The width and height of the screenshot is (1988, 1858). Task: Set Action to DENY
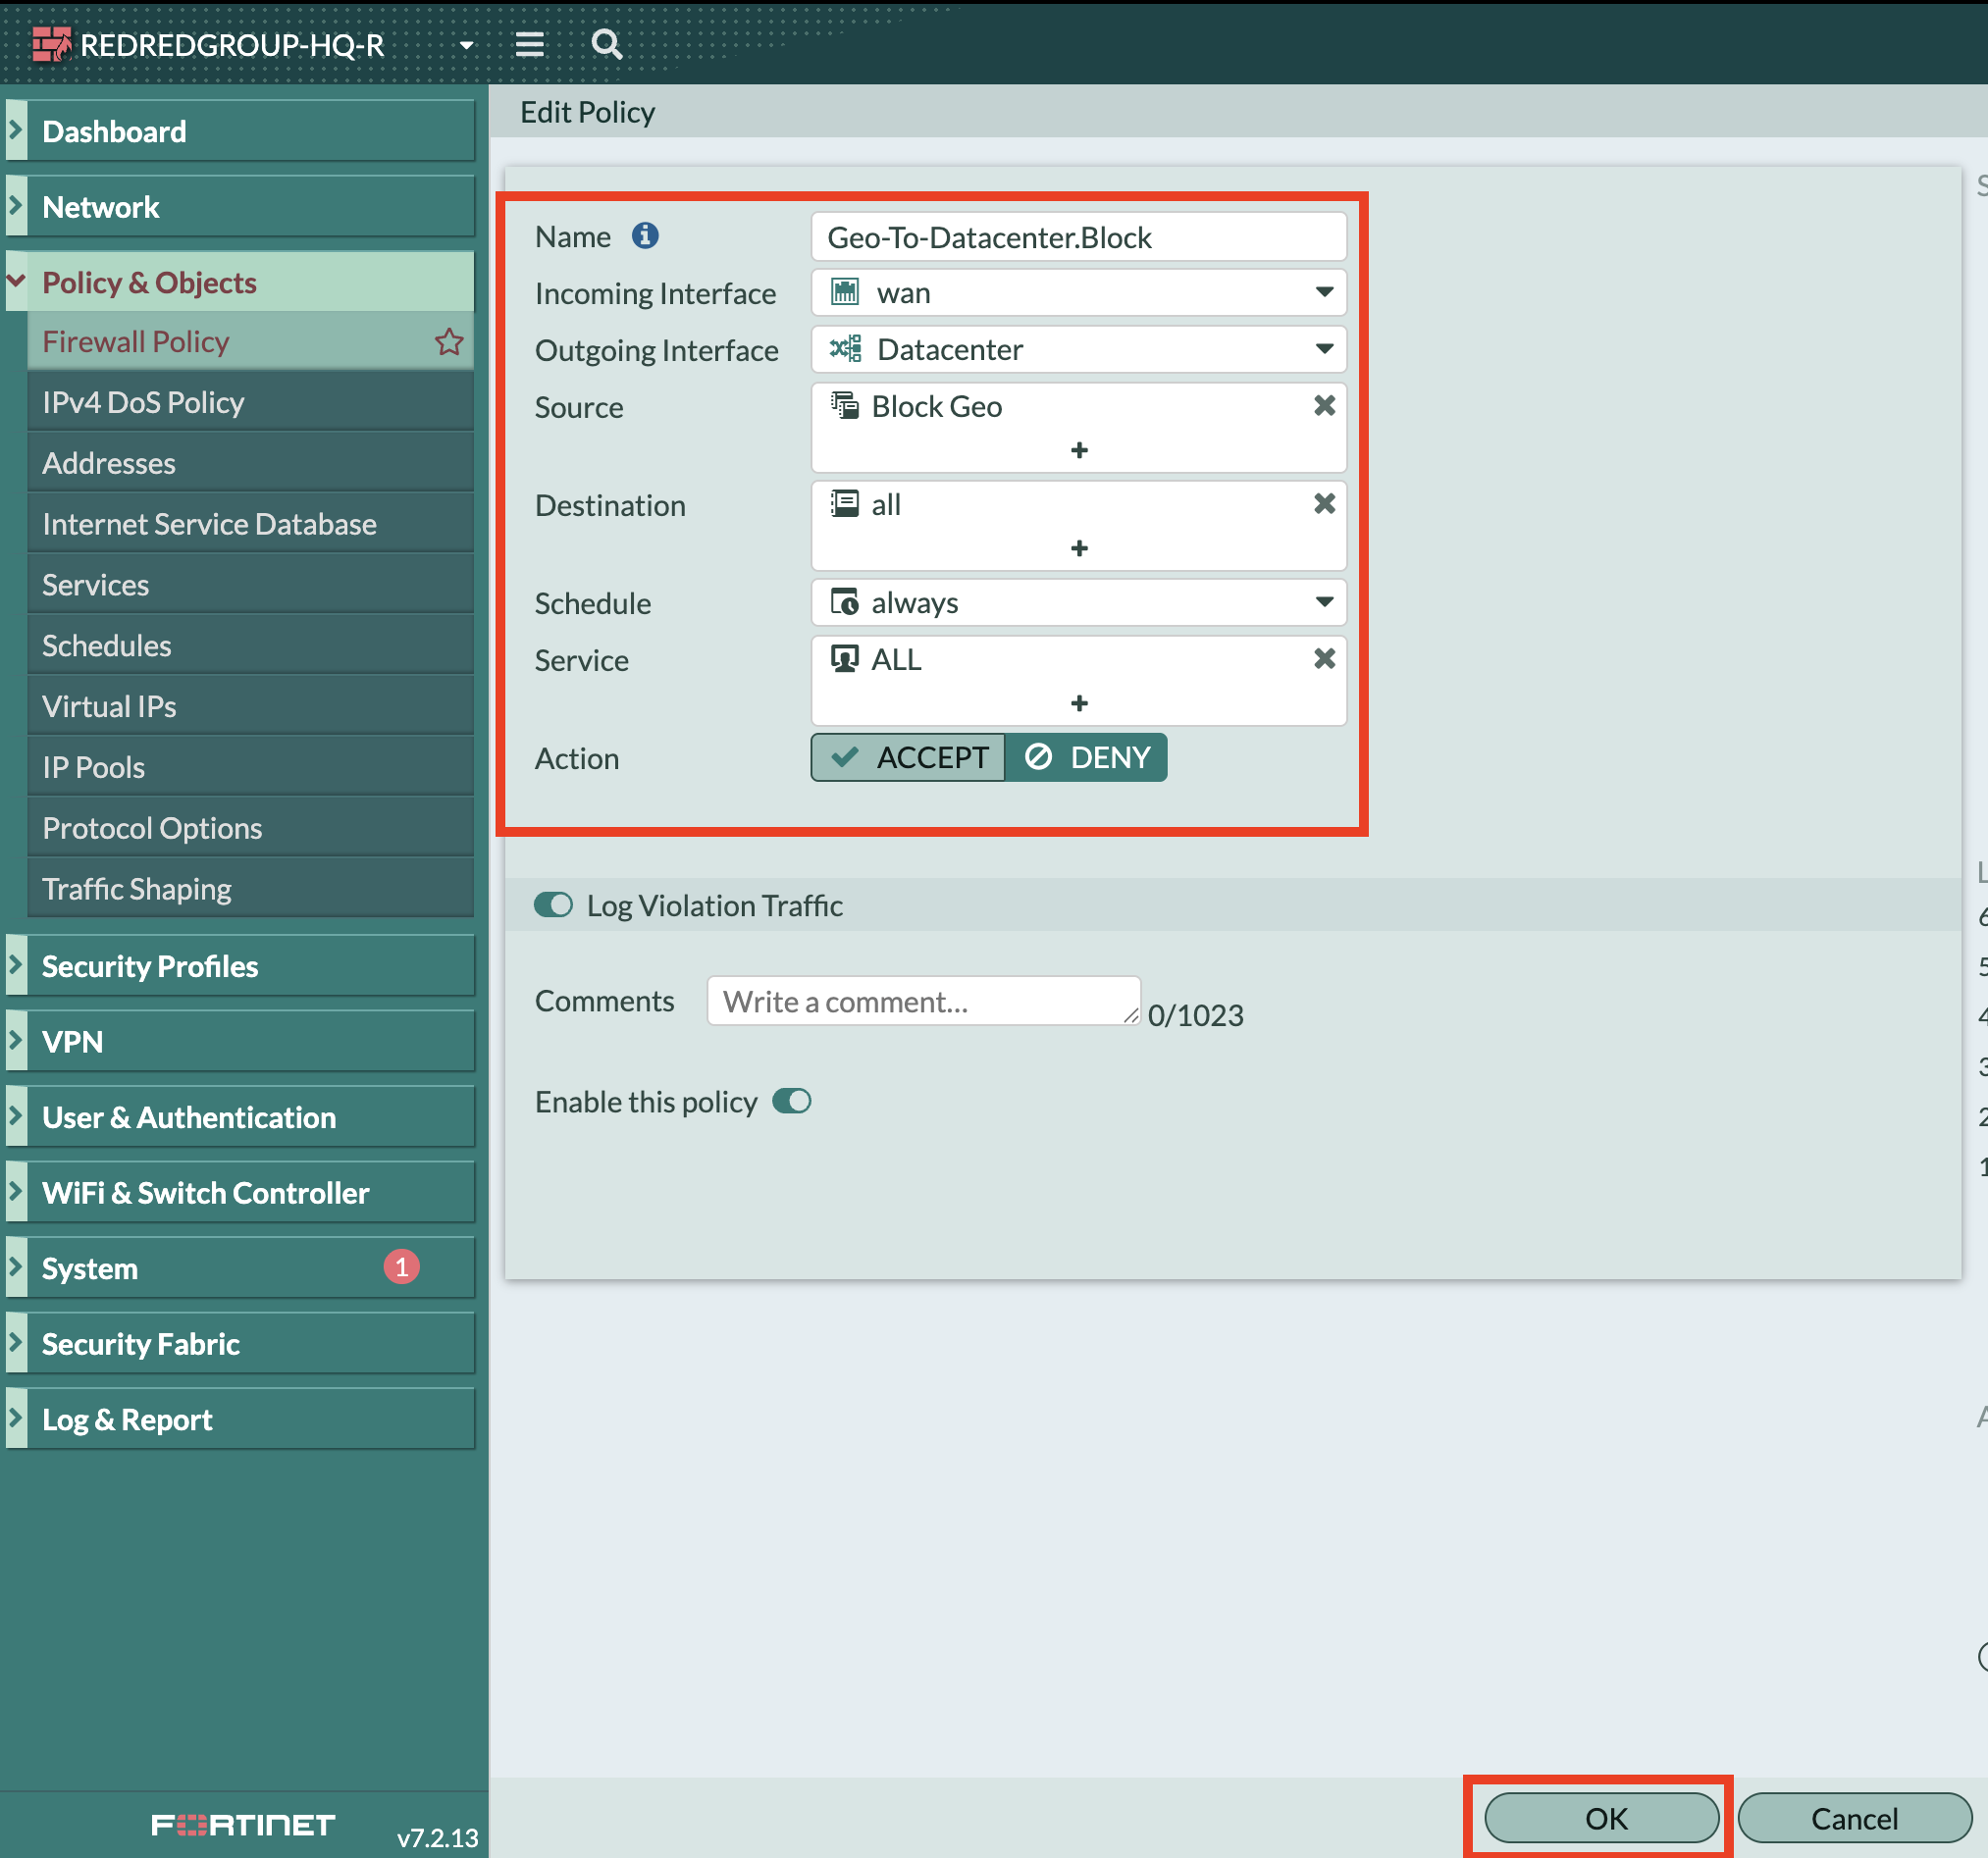(x=1087, y=757)
